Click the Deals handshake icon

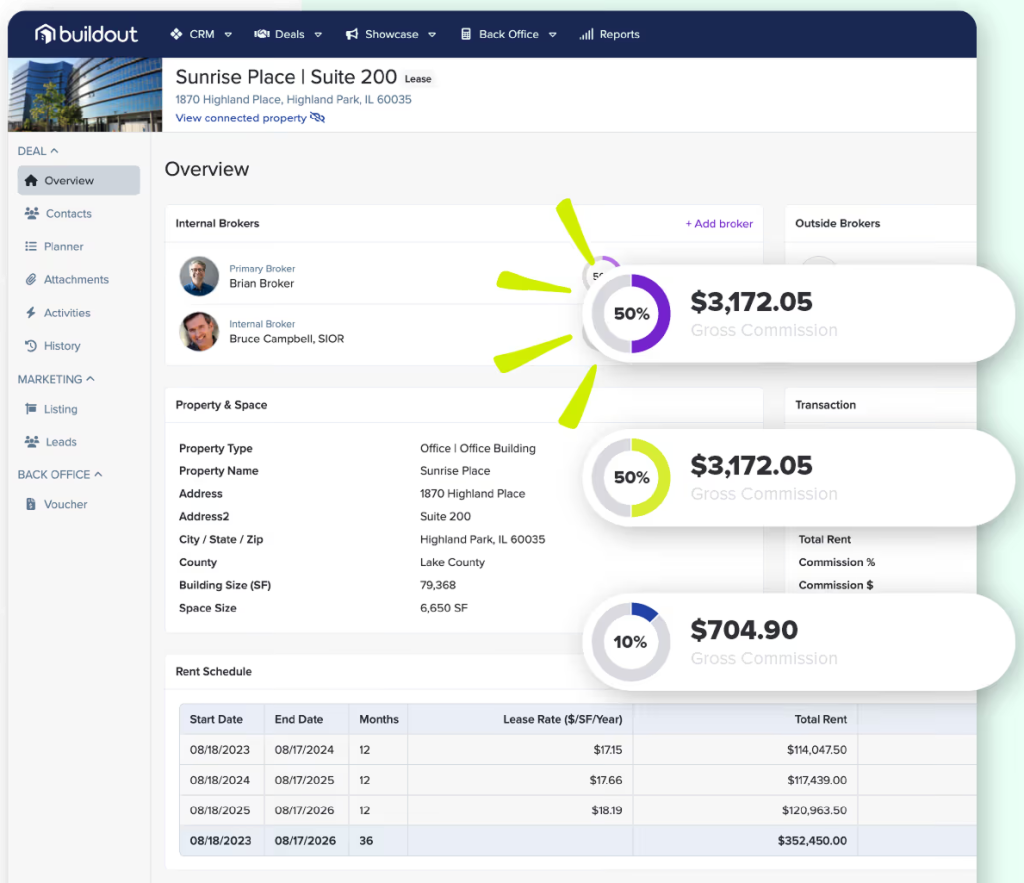click(262, 34)
